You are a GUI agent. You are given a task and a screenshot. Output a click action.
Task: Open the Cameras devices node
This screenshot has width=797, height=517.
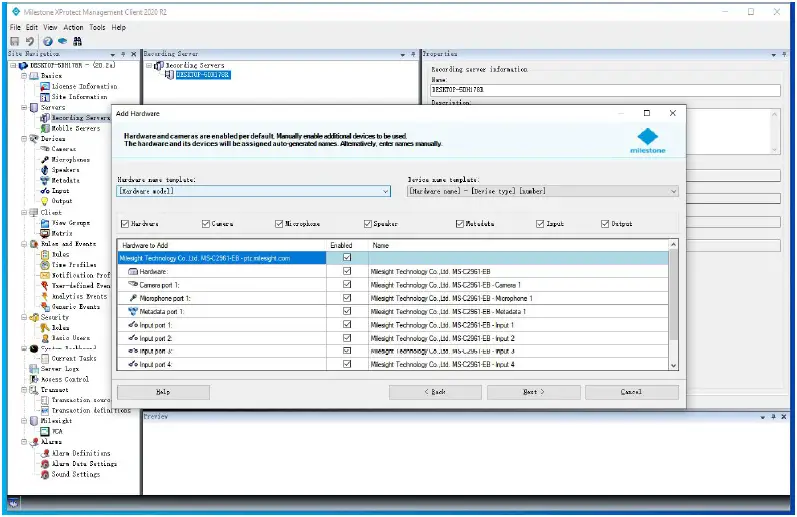click(64, 149)
